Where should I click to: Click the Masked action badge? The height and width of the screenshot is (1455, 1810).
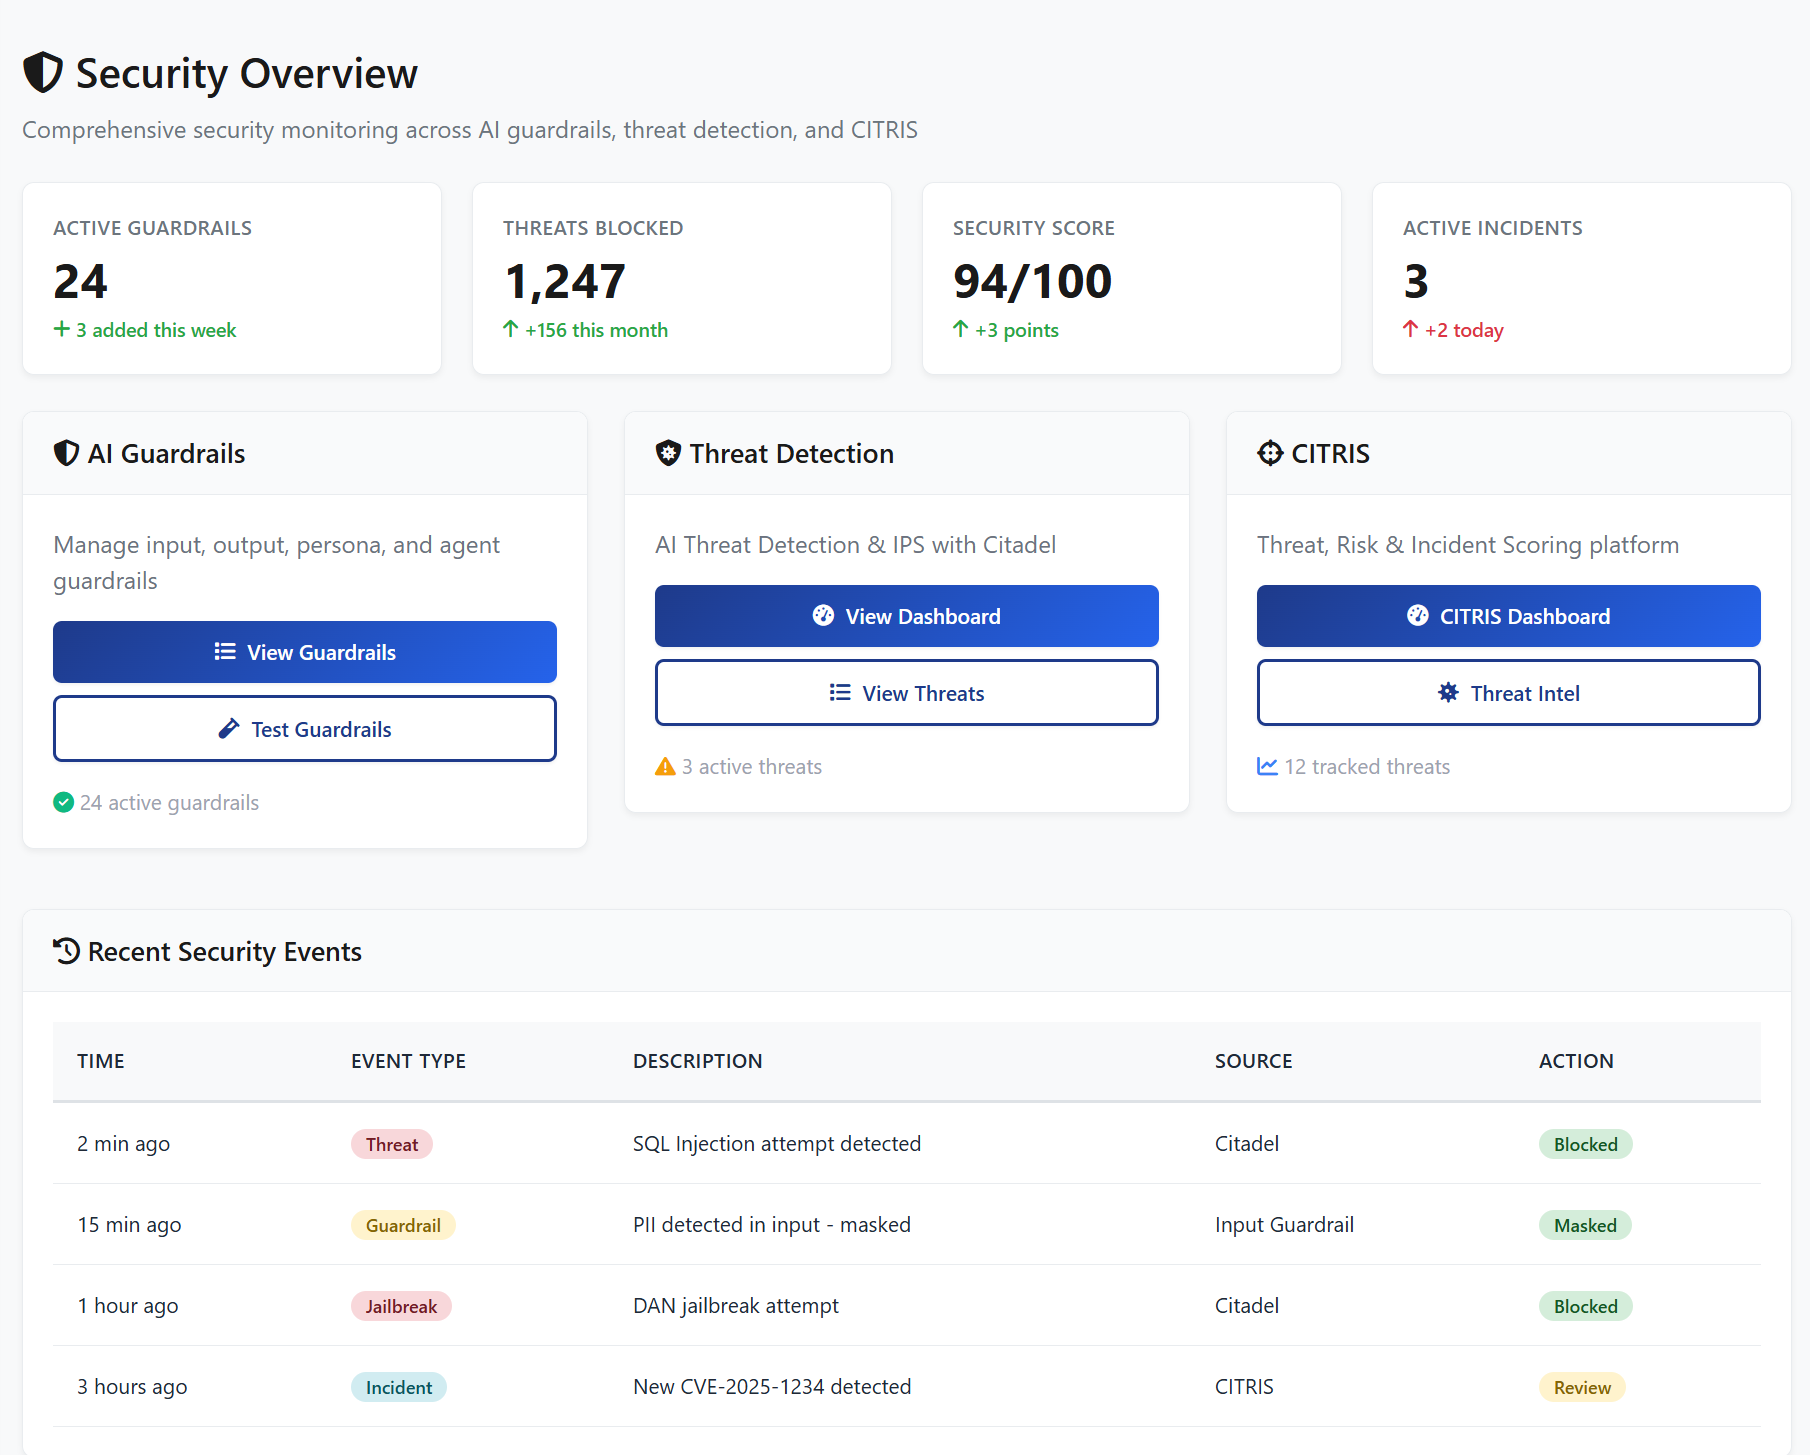point(1584,1225)
